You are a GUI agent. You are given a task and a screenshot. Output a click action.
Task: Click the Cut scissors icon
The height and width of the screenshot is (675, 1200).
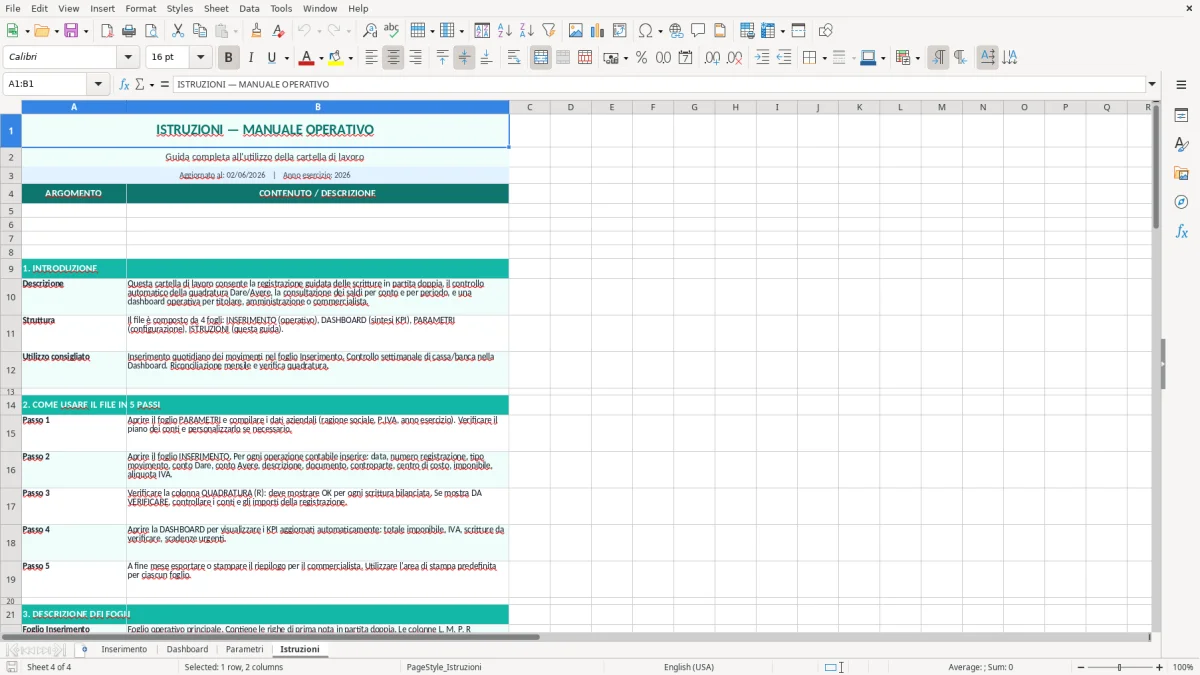(178, 31)
